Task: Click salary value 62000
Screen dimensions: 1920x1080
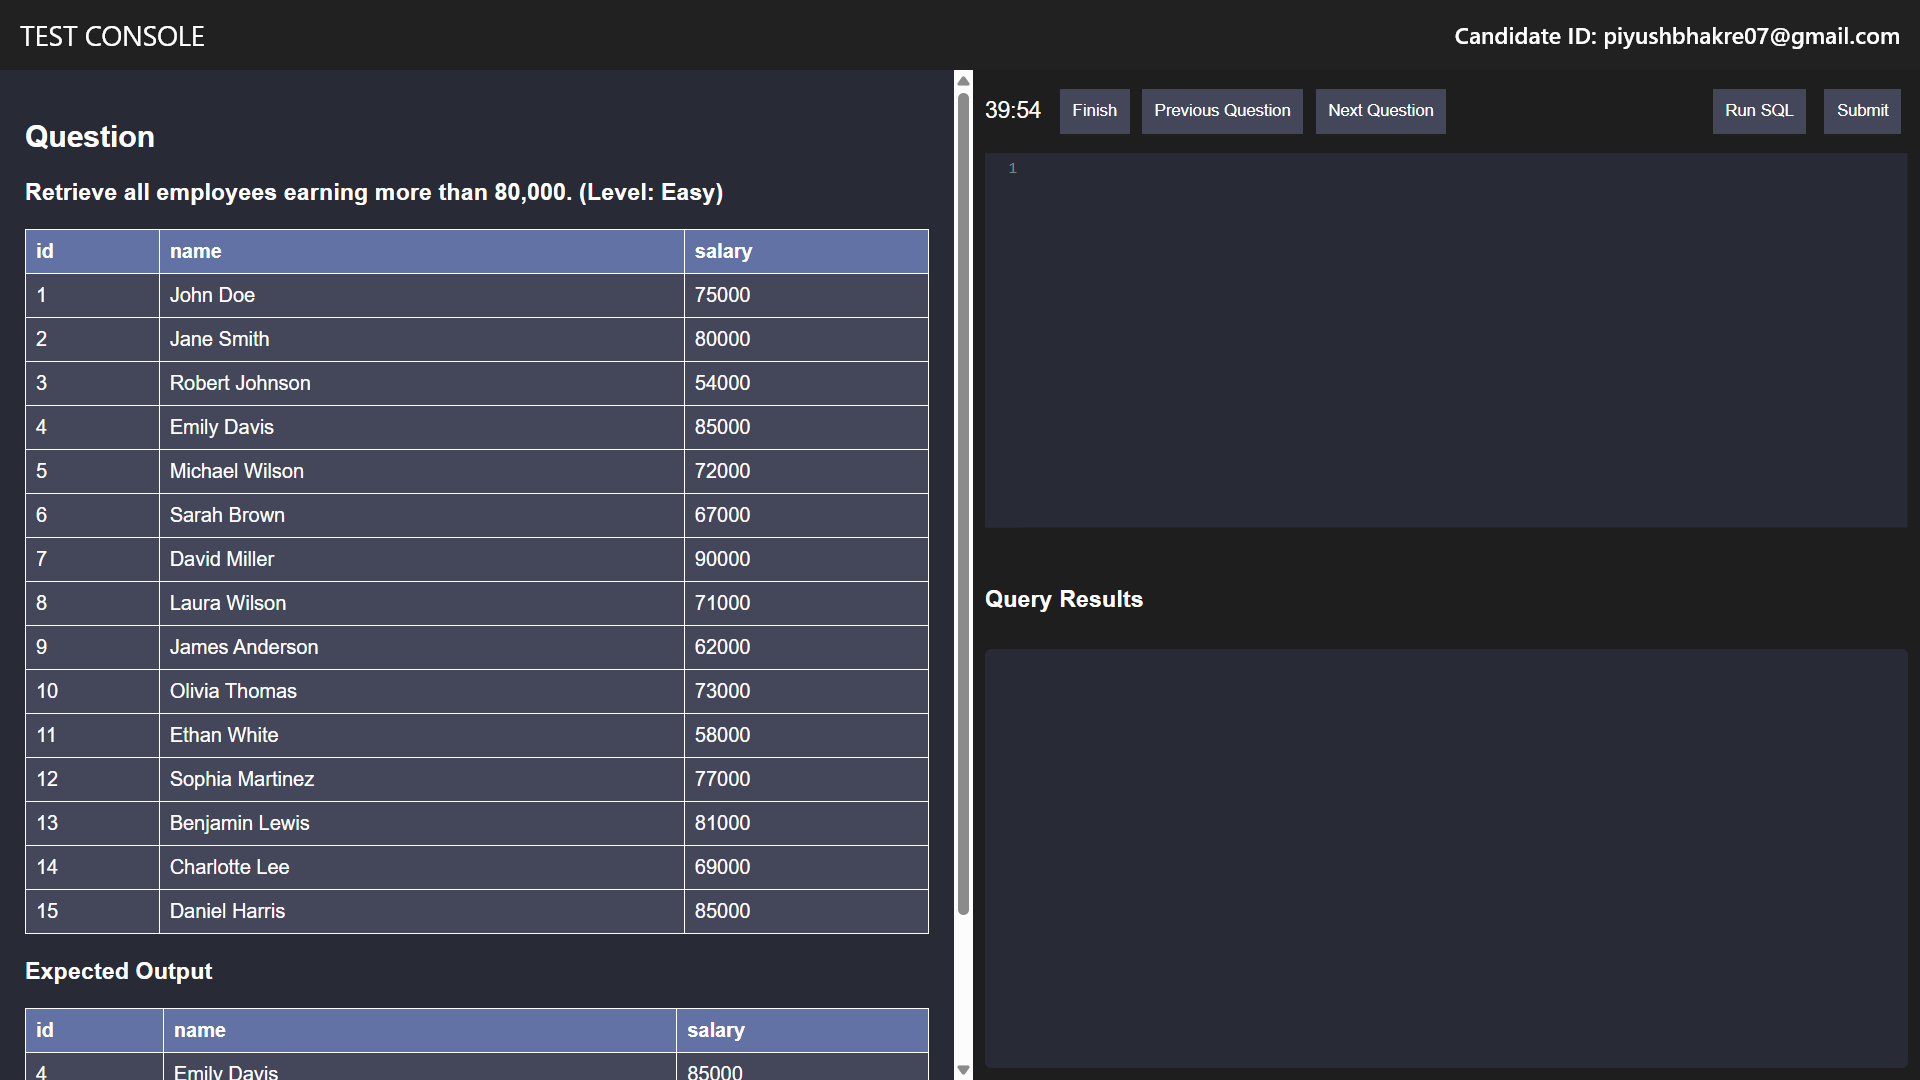Action: tap(806, 648)
